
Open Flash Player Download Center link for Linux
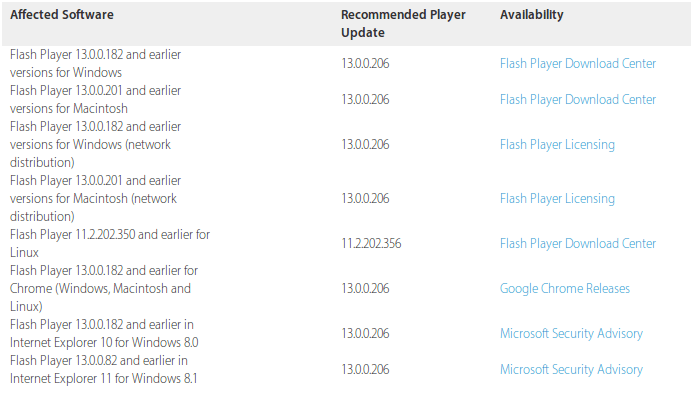[x=578, y=244]
